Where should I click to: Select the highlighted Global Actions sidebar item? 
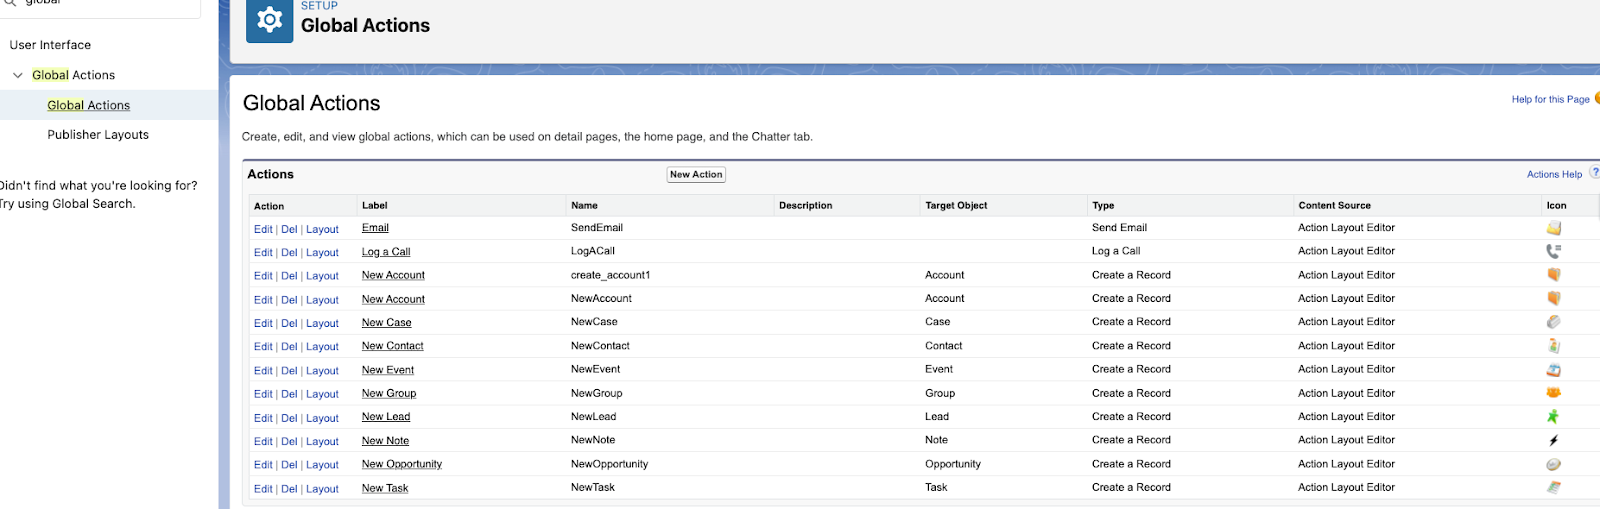pyautogui.click(x=89, y=105)
